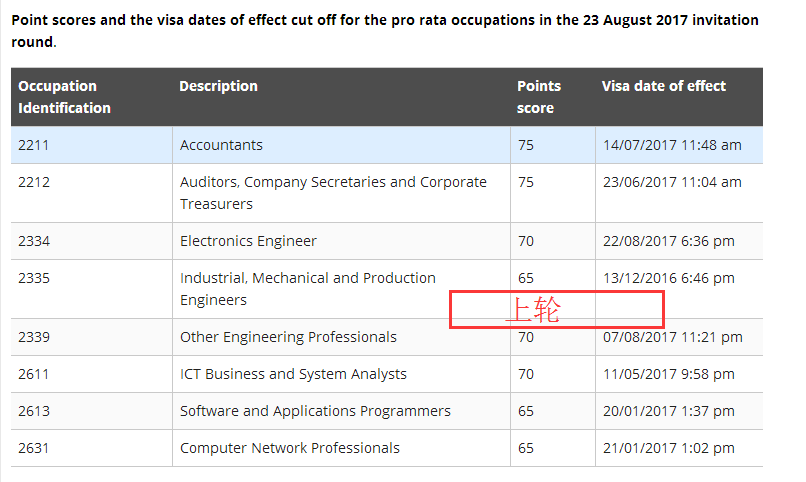Image resolution: width=806 pixels, height=482 pixels.
Task: Click Industrial, Mechanical and Production Engineers
Action: [x=307, y=289]
